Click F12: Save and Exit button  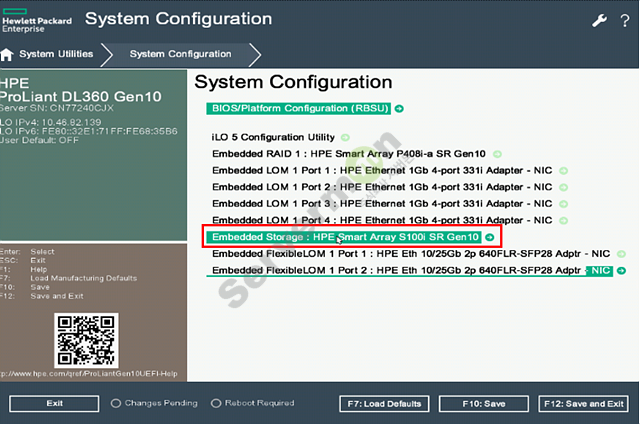[583, 404]
